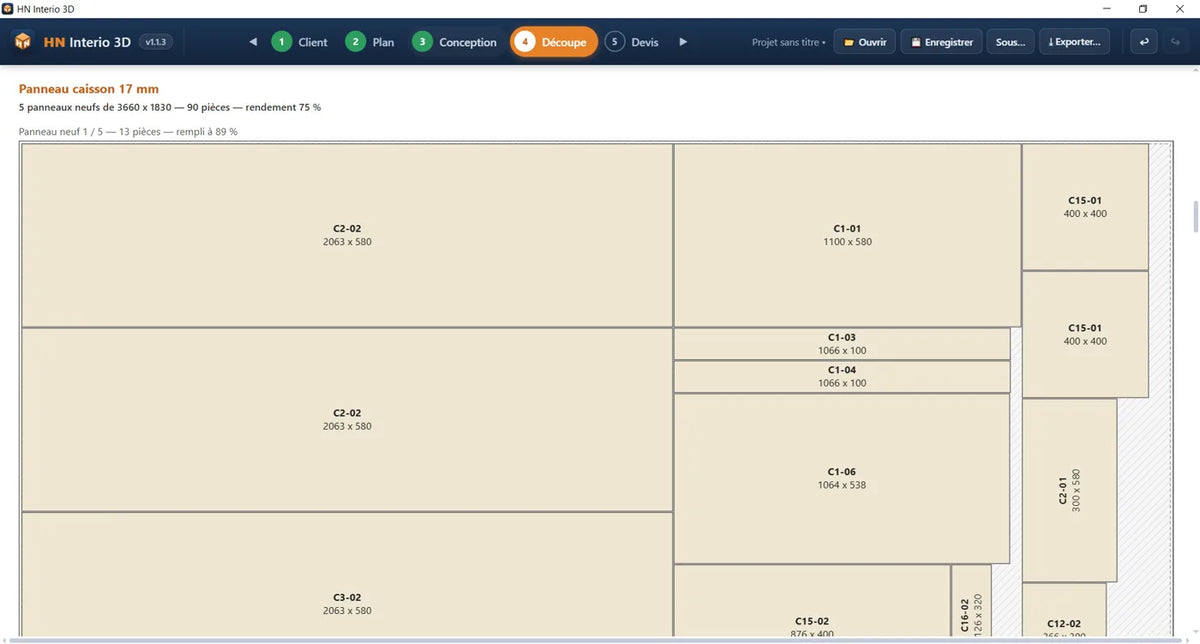The width and height of the screenshot is (1200, 644).
Task: Select piece C2-01 300 x 580
Action: [1069, 490]
